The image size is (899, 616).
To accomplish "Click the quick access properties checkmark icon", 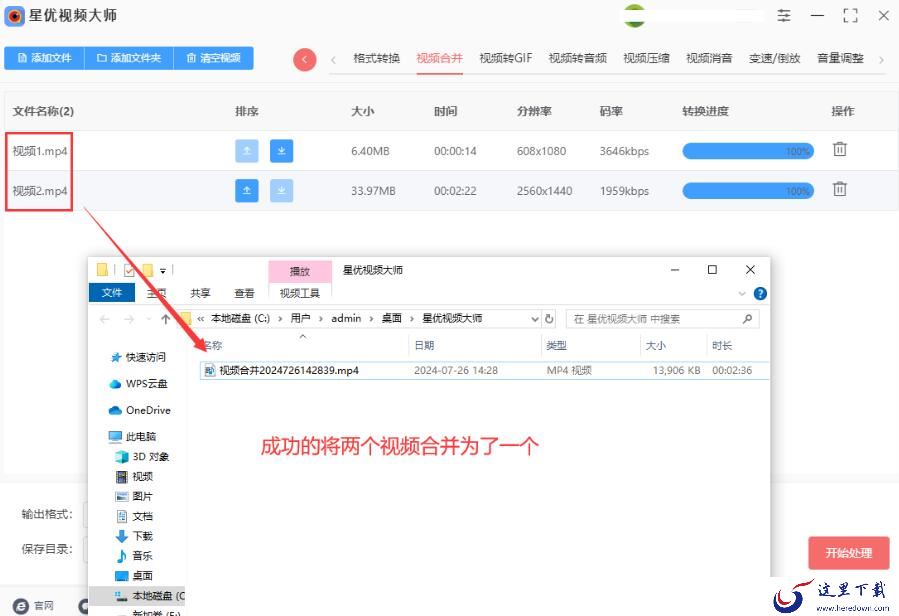I will (x=129, y=270).
